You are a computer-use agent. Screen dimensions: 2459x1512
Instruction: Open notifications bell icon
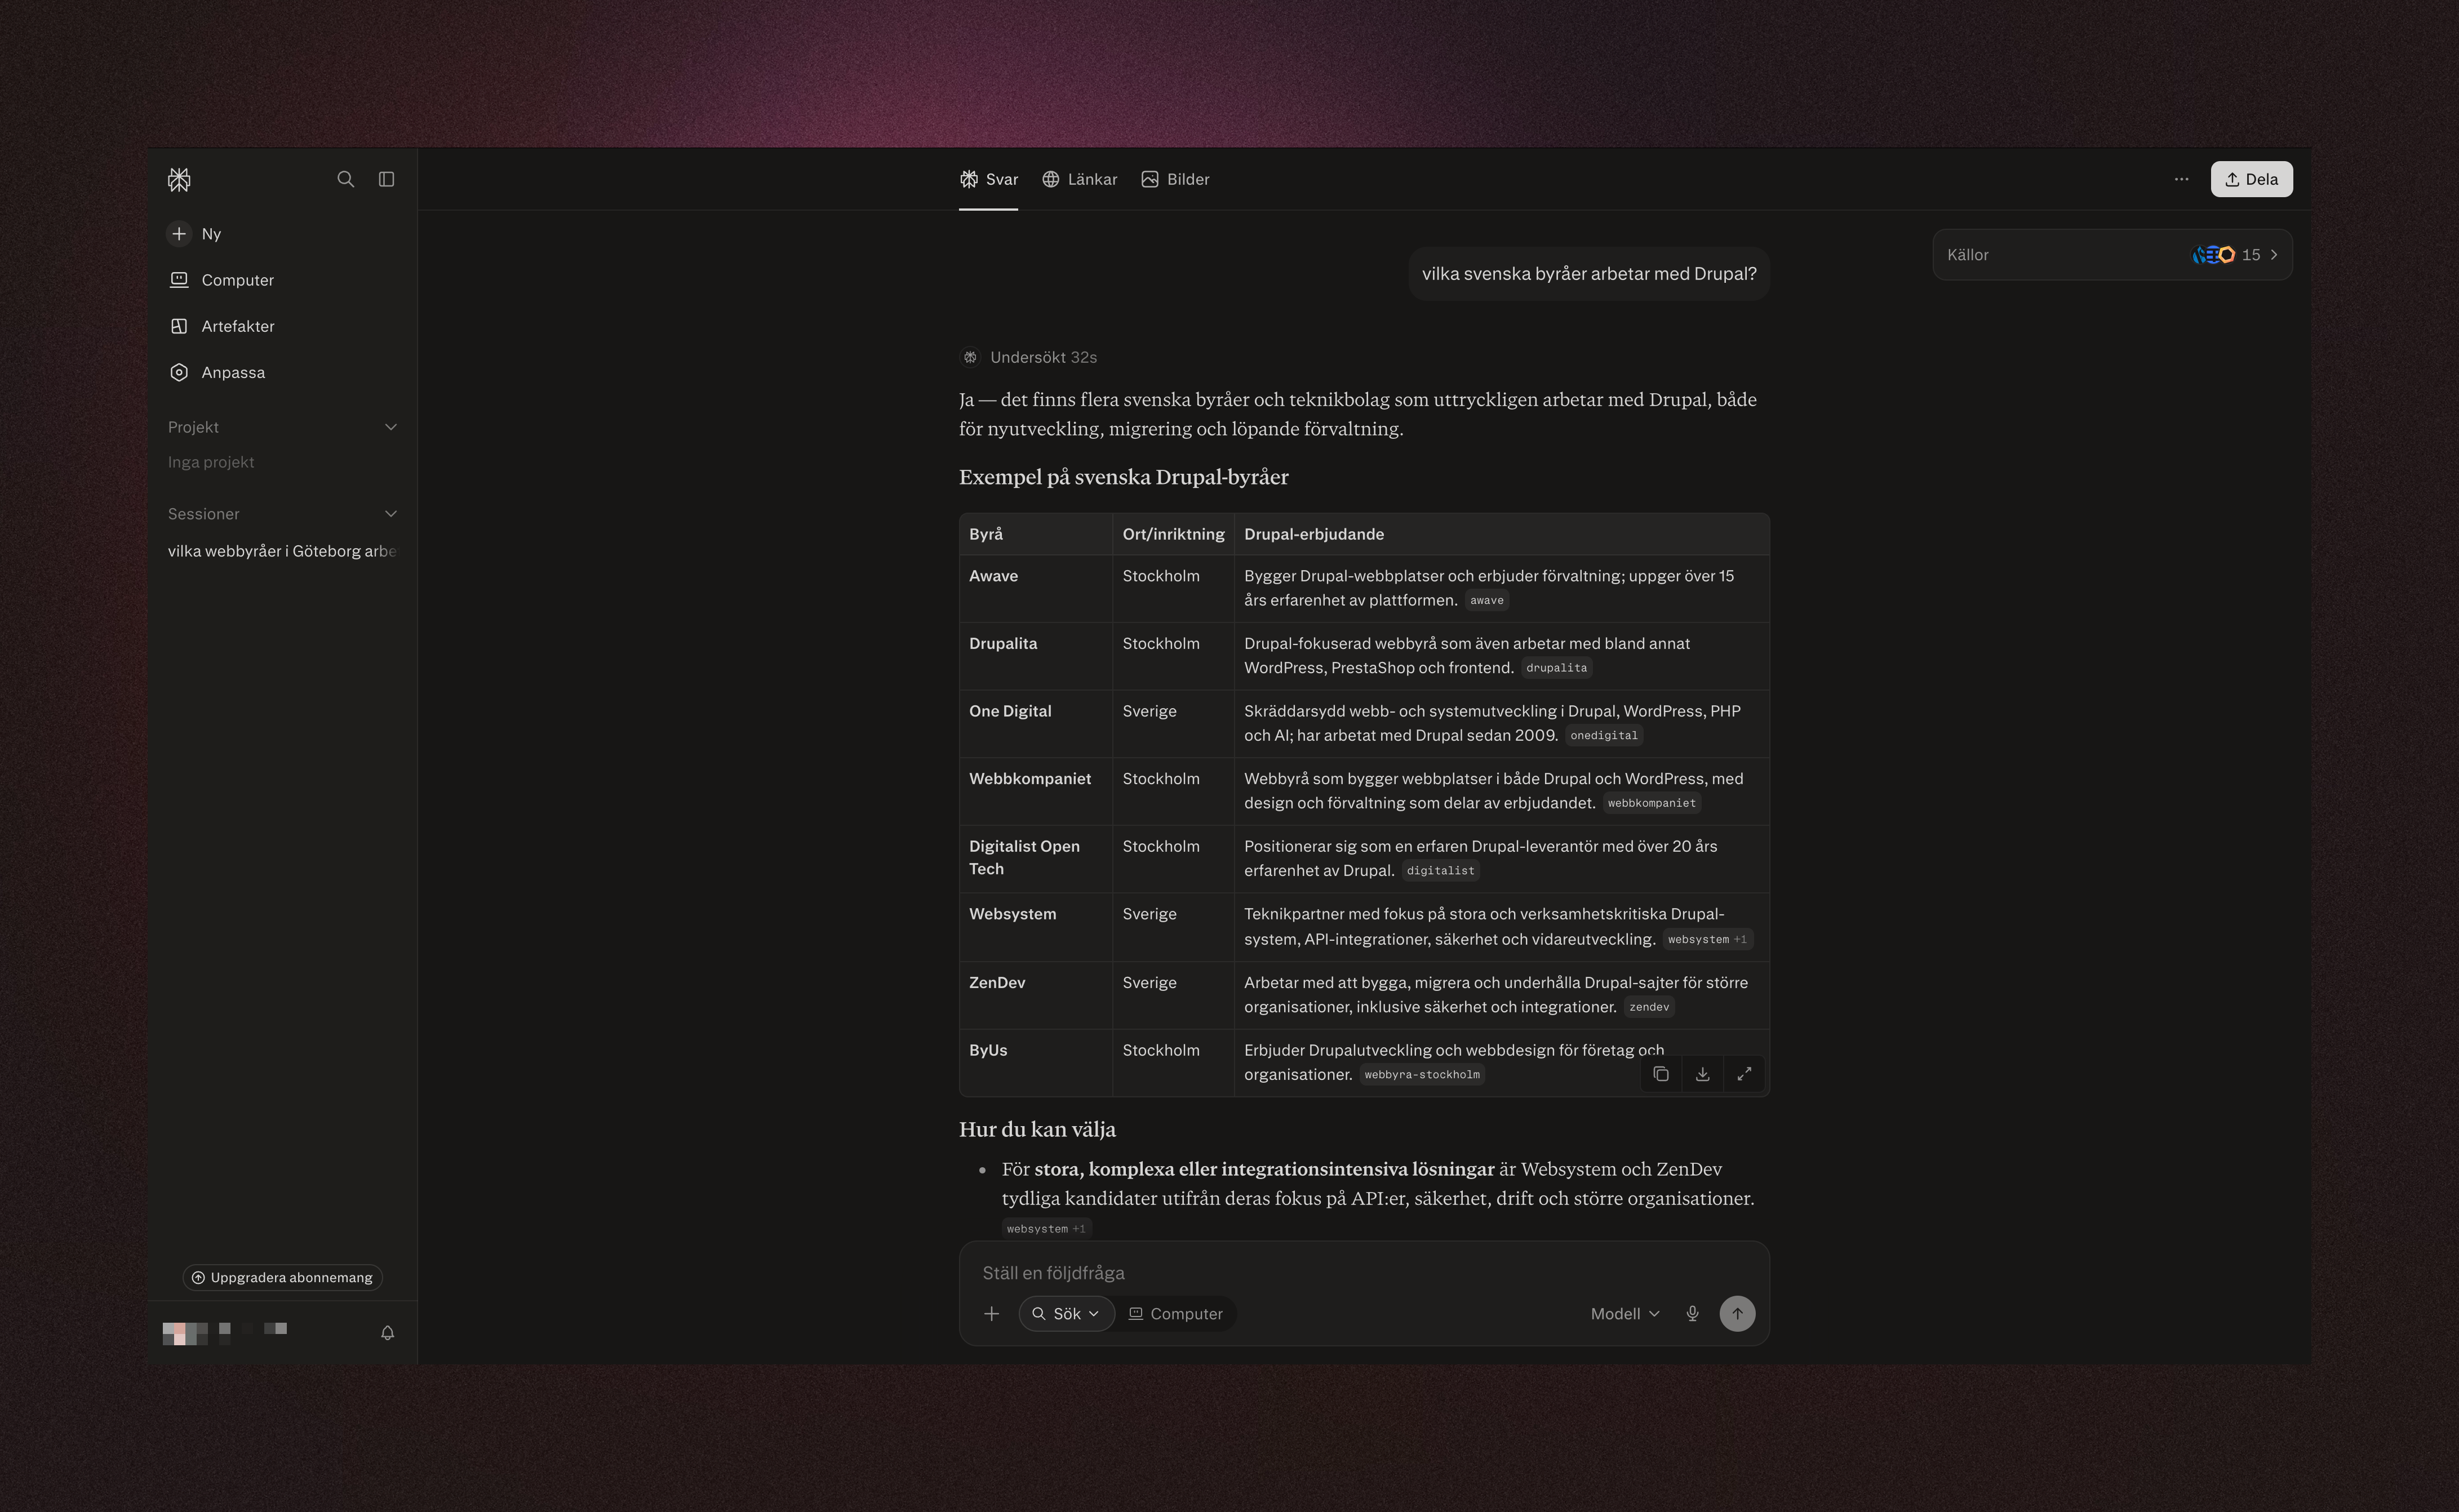[387, 1332]
